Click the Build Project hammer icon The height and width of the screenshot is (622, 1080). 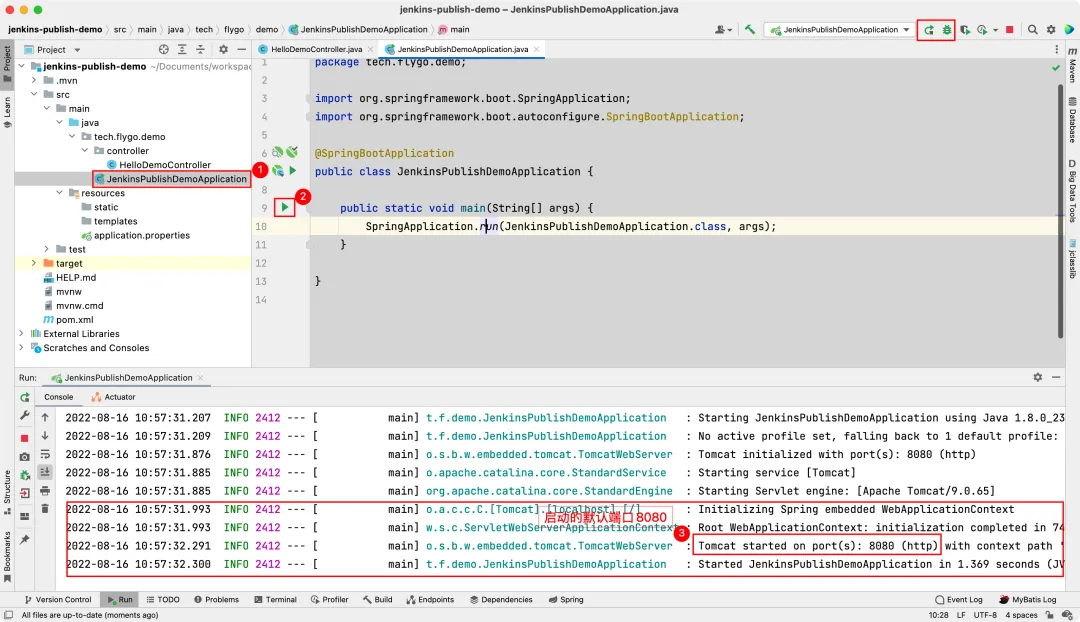coord(749,30)
